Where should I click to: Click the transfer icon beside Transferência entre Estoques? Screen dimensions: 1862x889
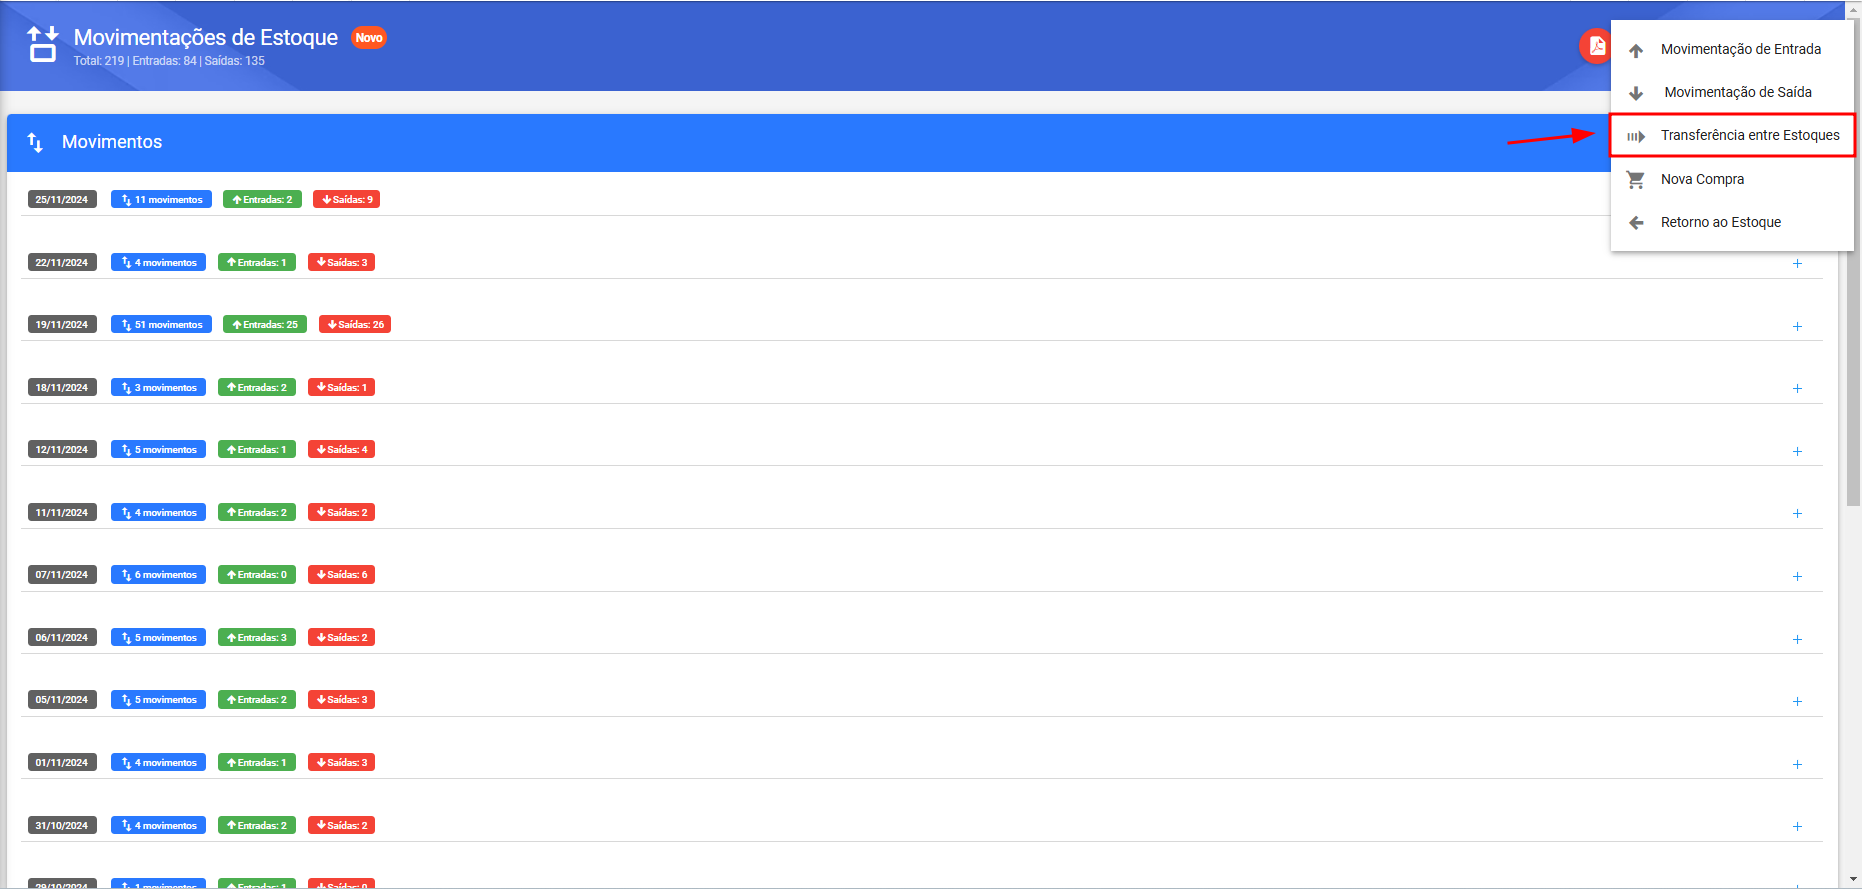[x=1636, y=136]
